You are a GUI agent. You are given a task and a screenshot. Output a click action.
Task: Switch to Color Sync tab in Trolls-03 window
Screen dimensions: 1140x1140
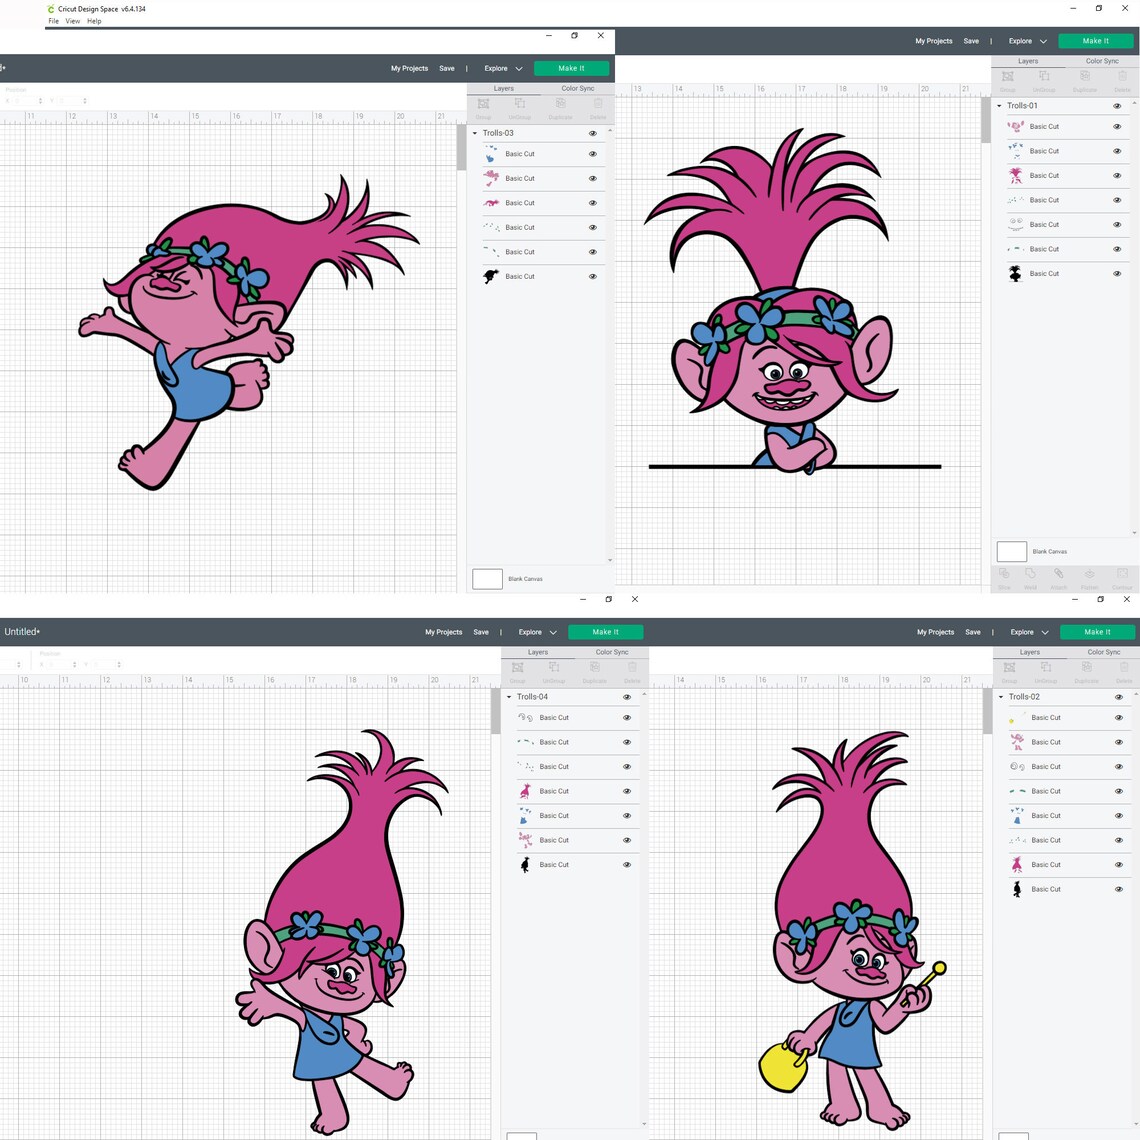pyautogui.click(x=578, y=89)
